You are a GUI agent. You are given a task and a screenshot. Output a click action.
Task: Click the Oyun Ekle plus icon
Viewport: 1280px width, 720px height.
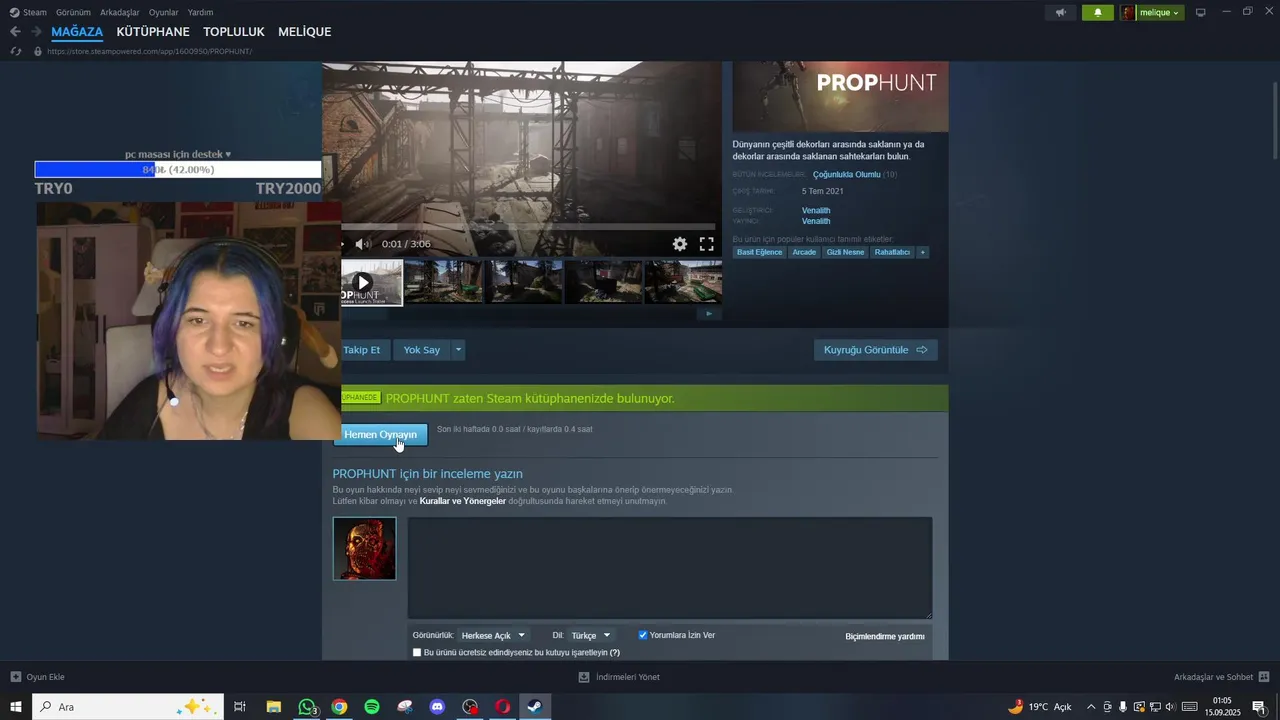point(15,677)
